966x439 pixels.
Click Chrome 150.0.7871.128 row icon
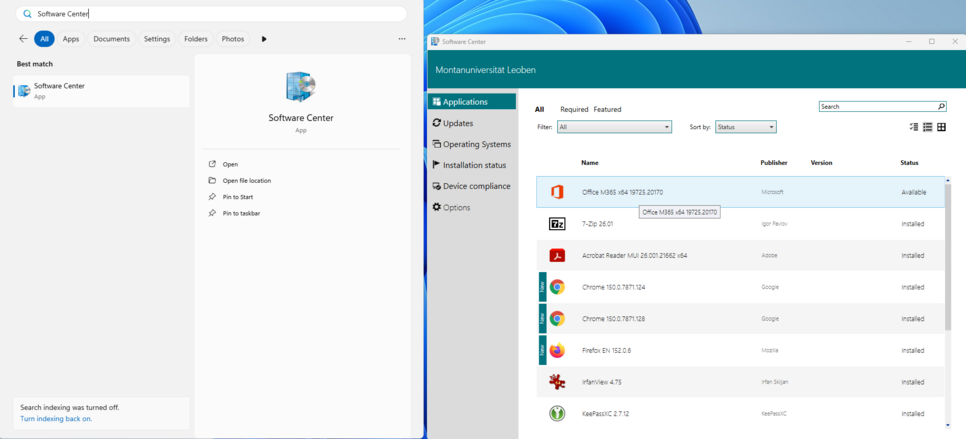(557, 318)
